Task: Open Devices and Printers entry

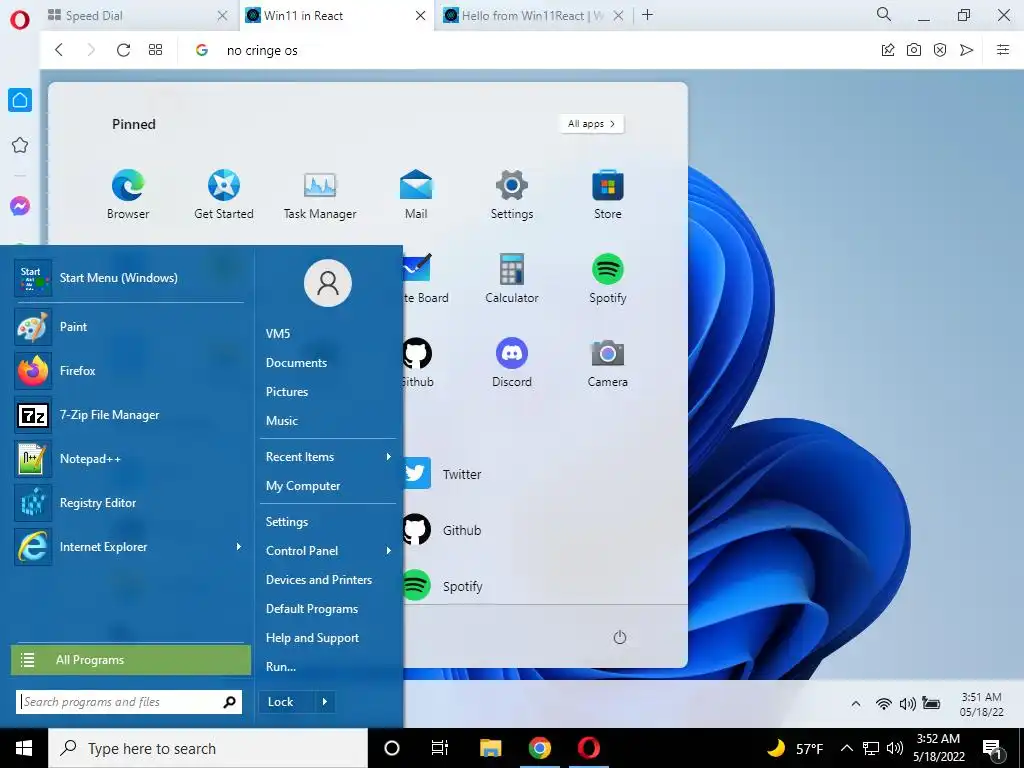Action: point(319,580)
